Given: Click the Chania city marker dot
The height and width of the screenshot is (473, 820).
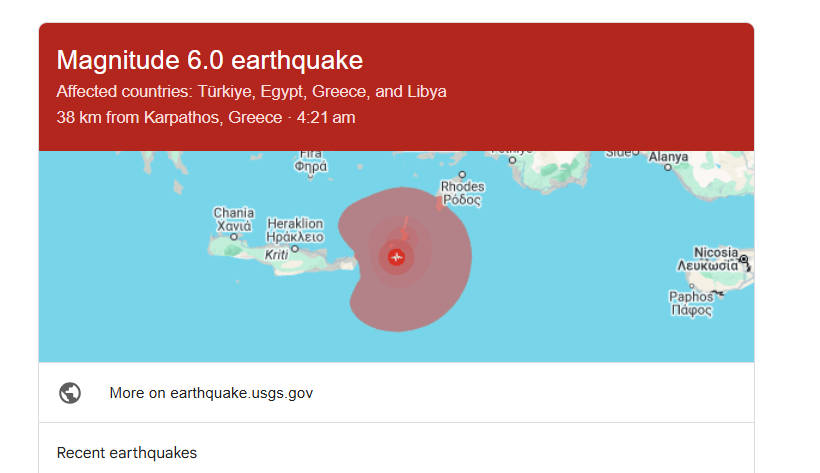Looking at the screenshot, I should coord(234,237).
